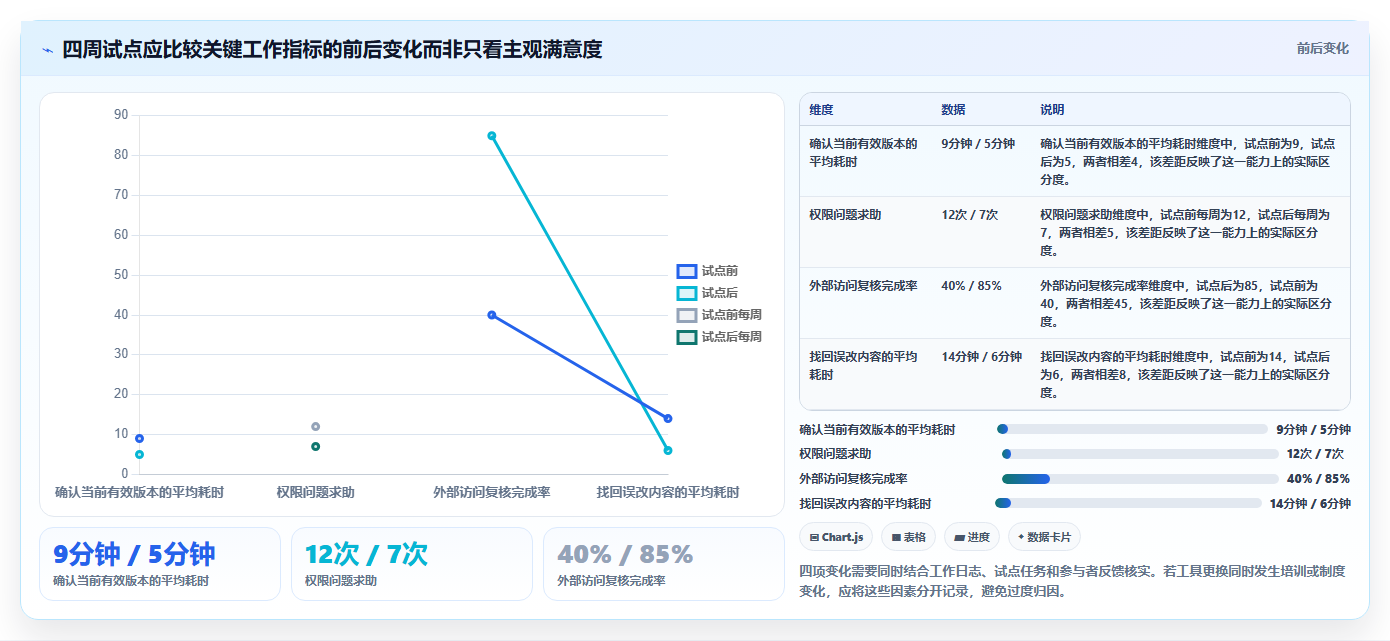
Task: Click the Chart.js chip
Action: [836, 537]
